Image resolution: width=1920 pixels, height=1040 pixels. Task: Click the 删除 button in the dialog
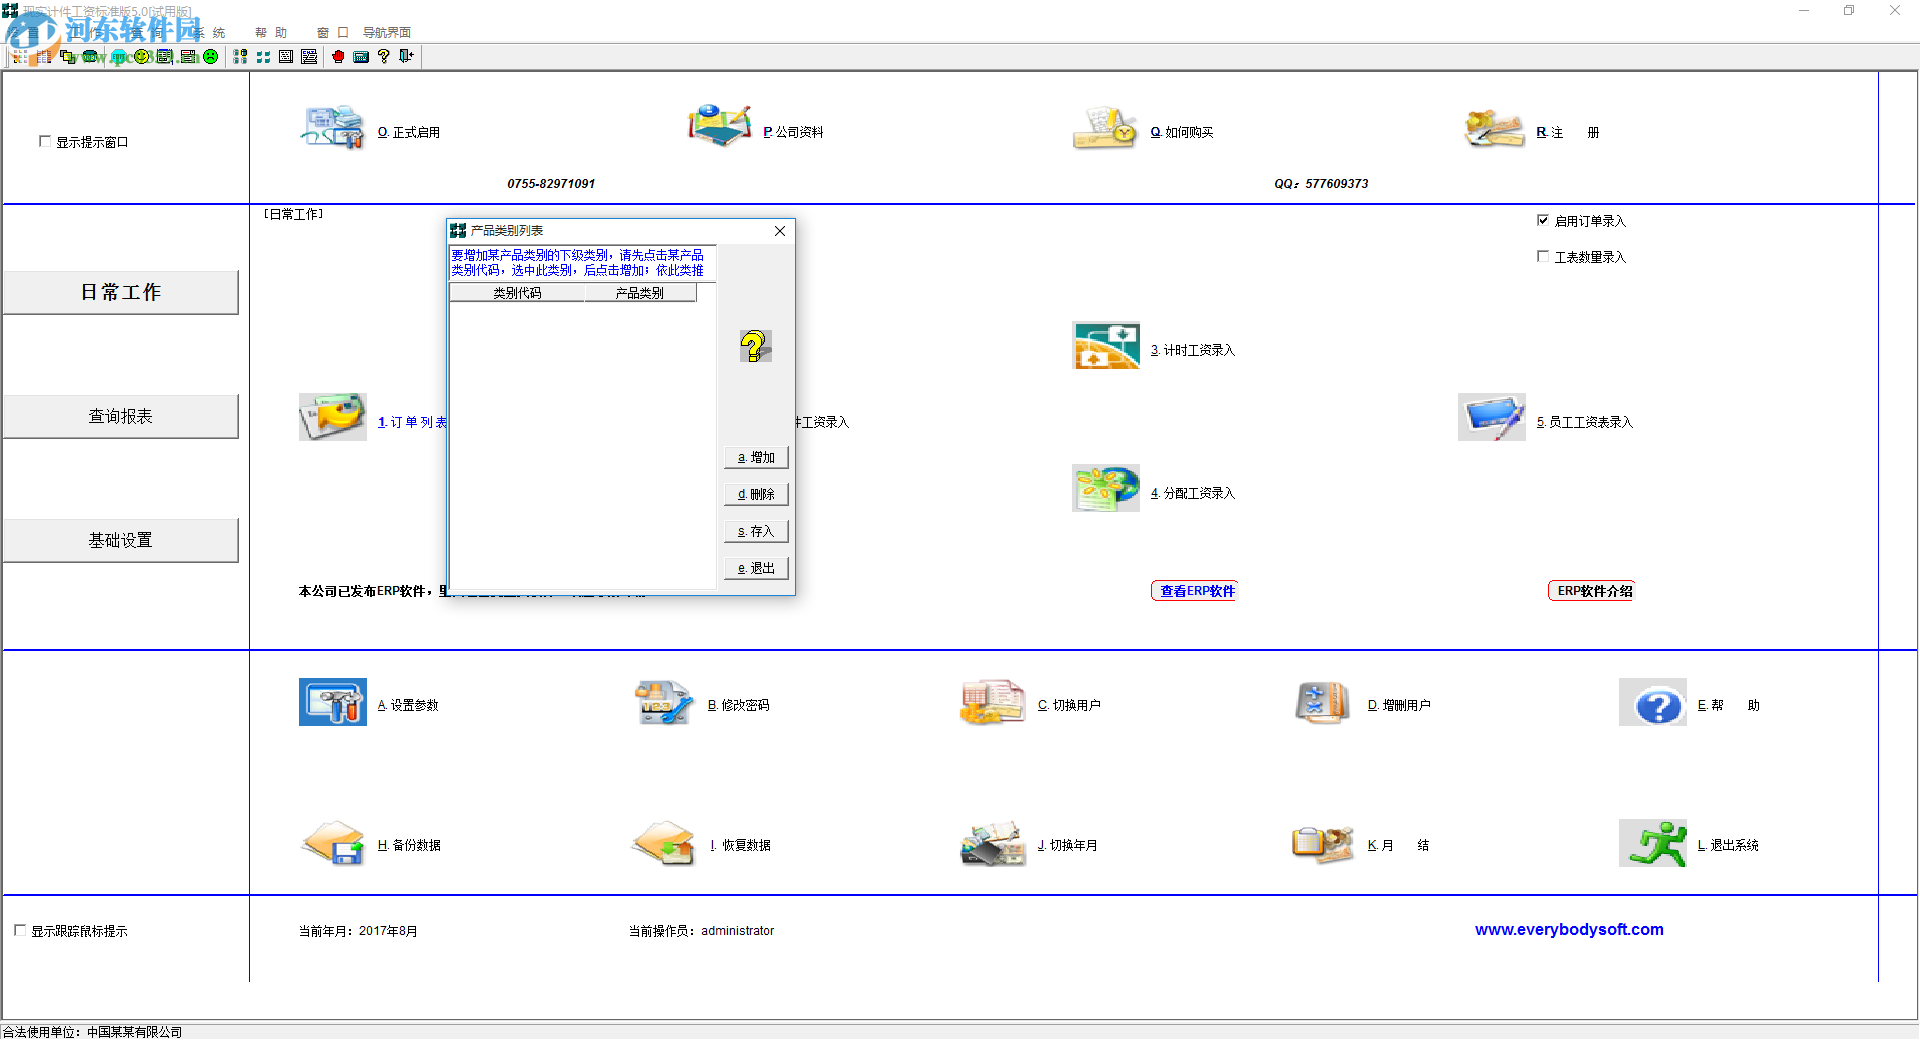(x=756, y=494)
